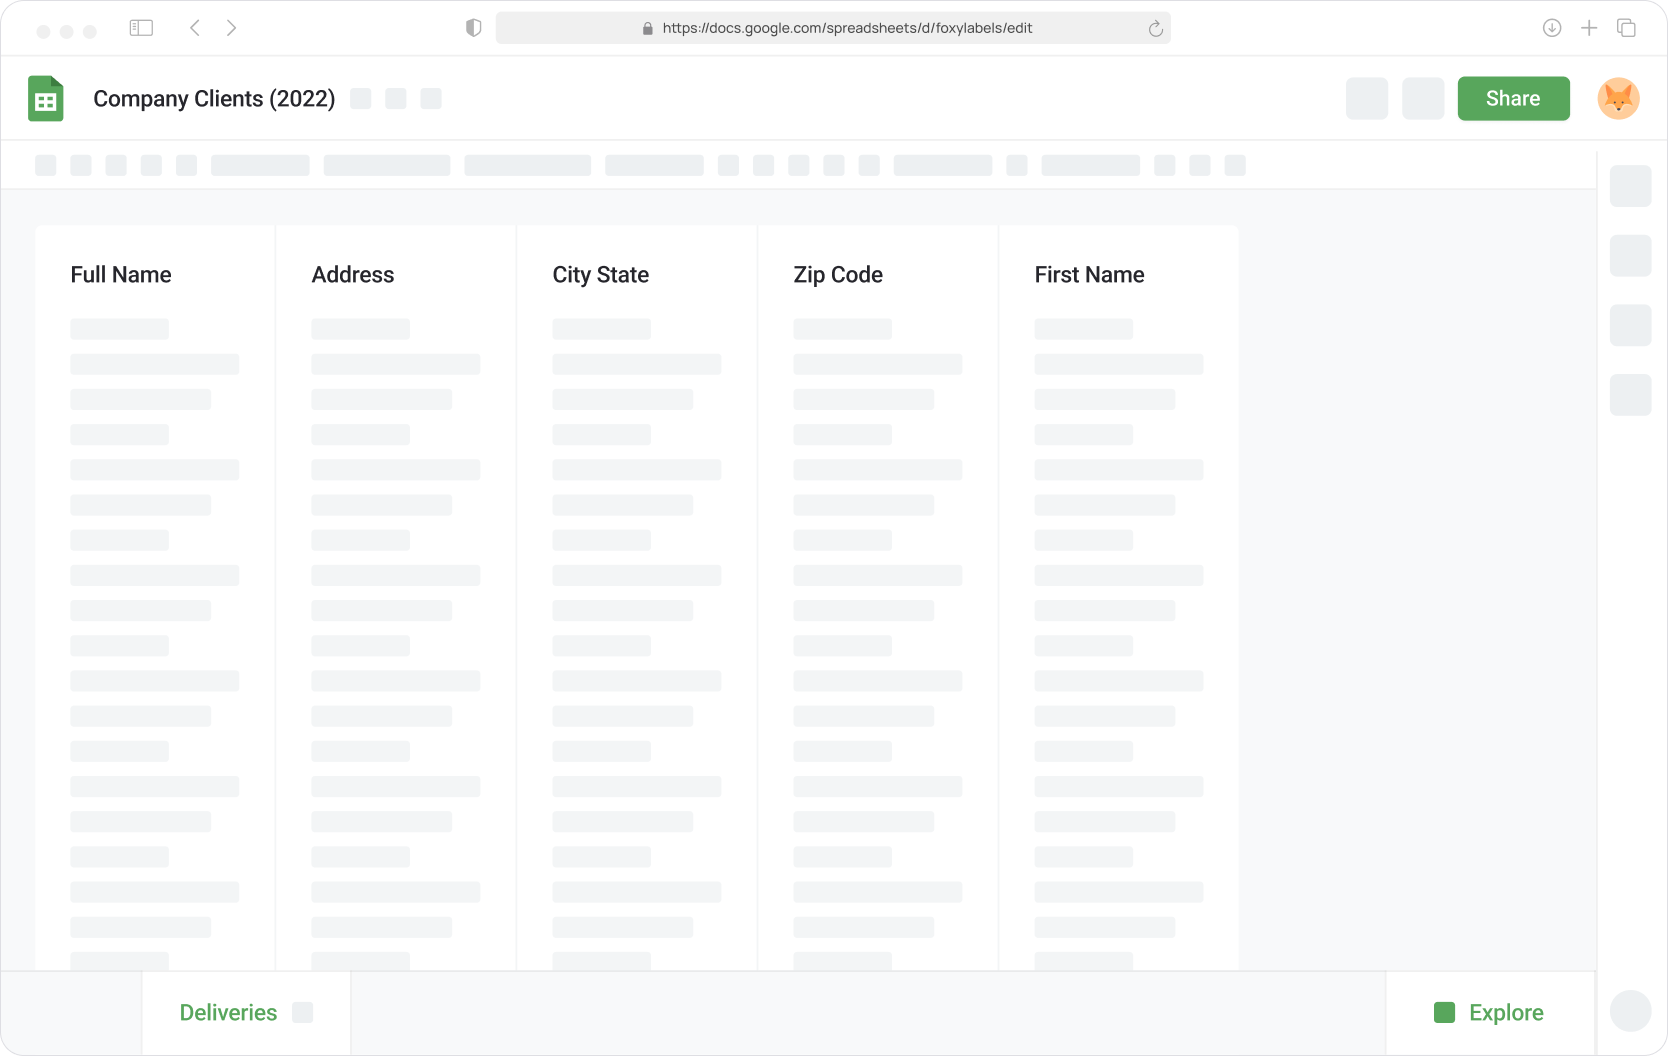Viewport: 1668px width, 1056px height.
Task: Toggle the star next to the spreadsheet title
Action: coord(361,98)
